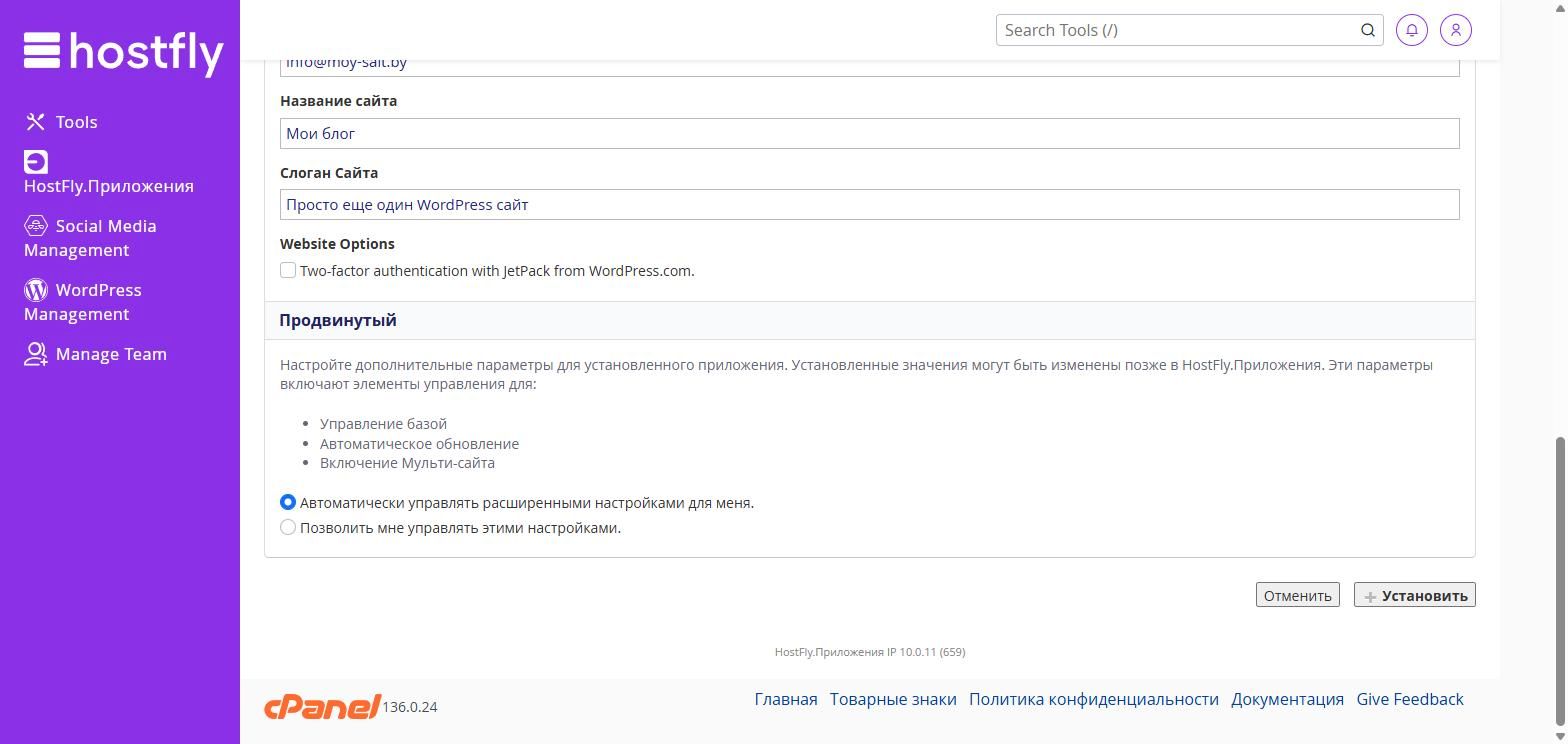The width and height of the screenshot is (1568, 744).
Task: Click the Название сайта text field
Action: coord(870,133)
